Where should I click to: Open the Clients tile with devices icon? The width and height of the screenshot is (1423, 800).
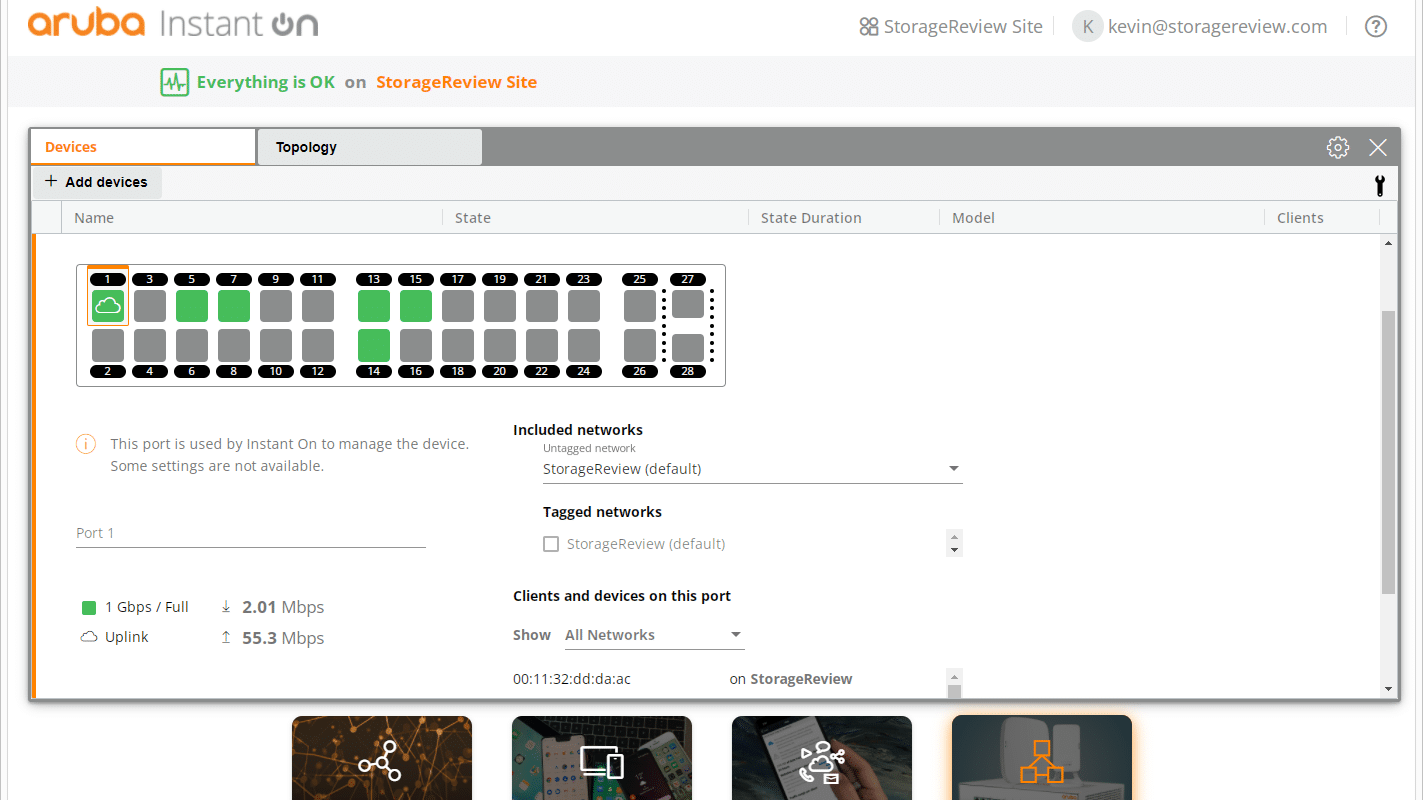tap(602, 758)
